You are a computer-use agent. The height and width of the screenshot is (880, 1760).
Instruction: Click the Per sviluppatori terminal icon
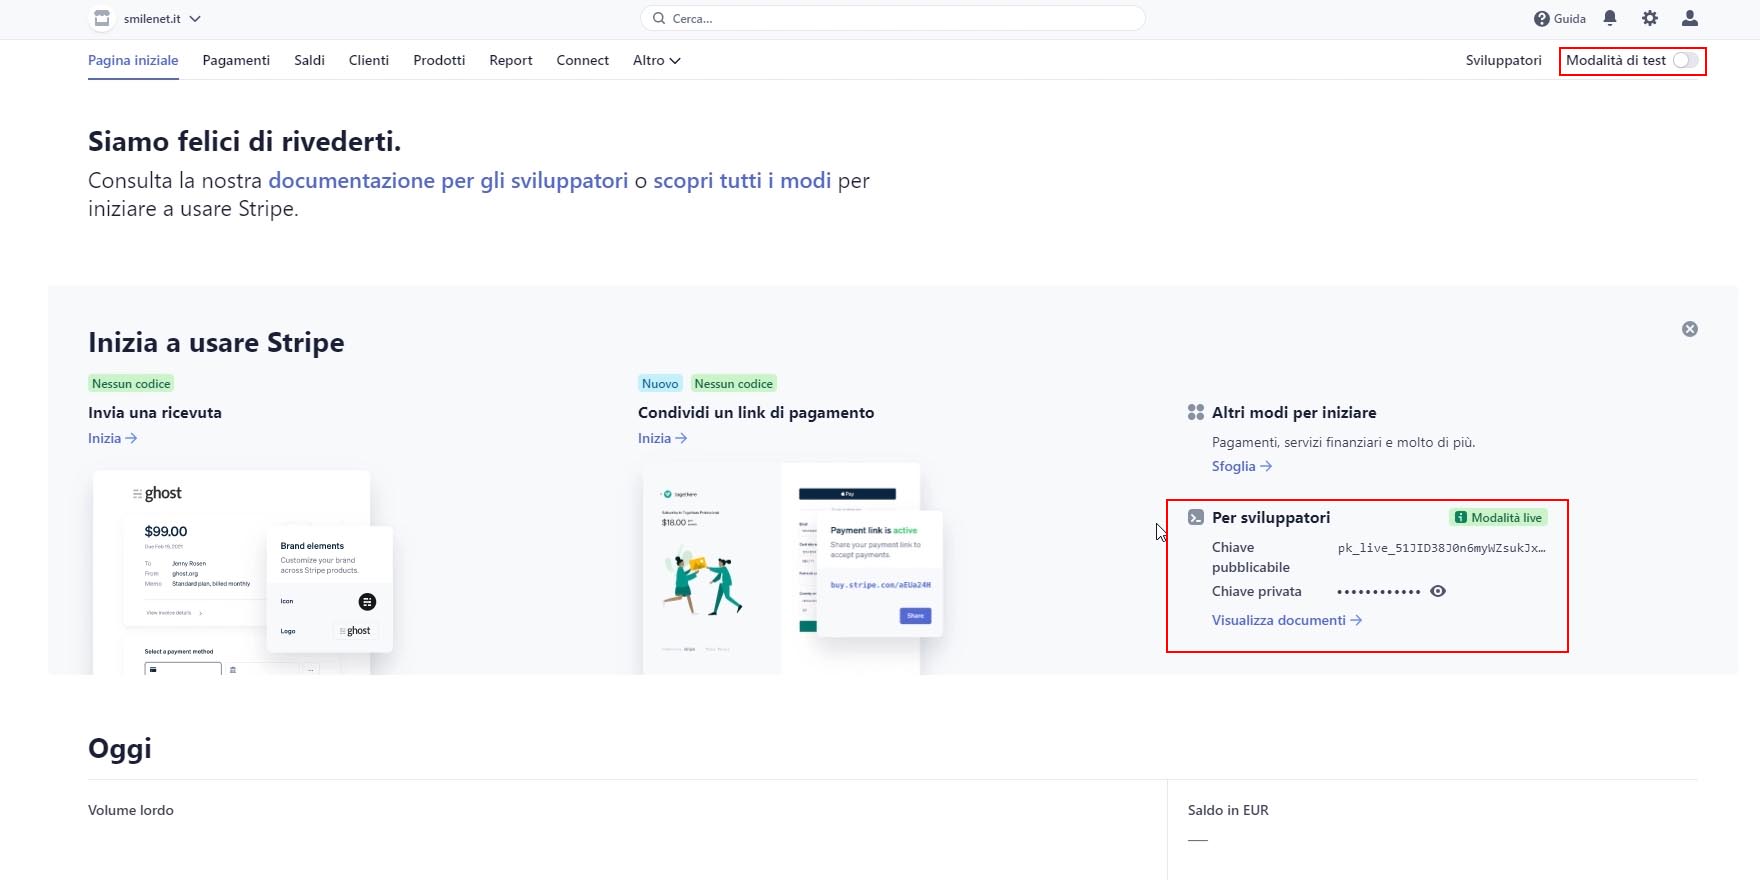click(x=1196, y=517)
